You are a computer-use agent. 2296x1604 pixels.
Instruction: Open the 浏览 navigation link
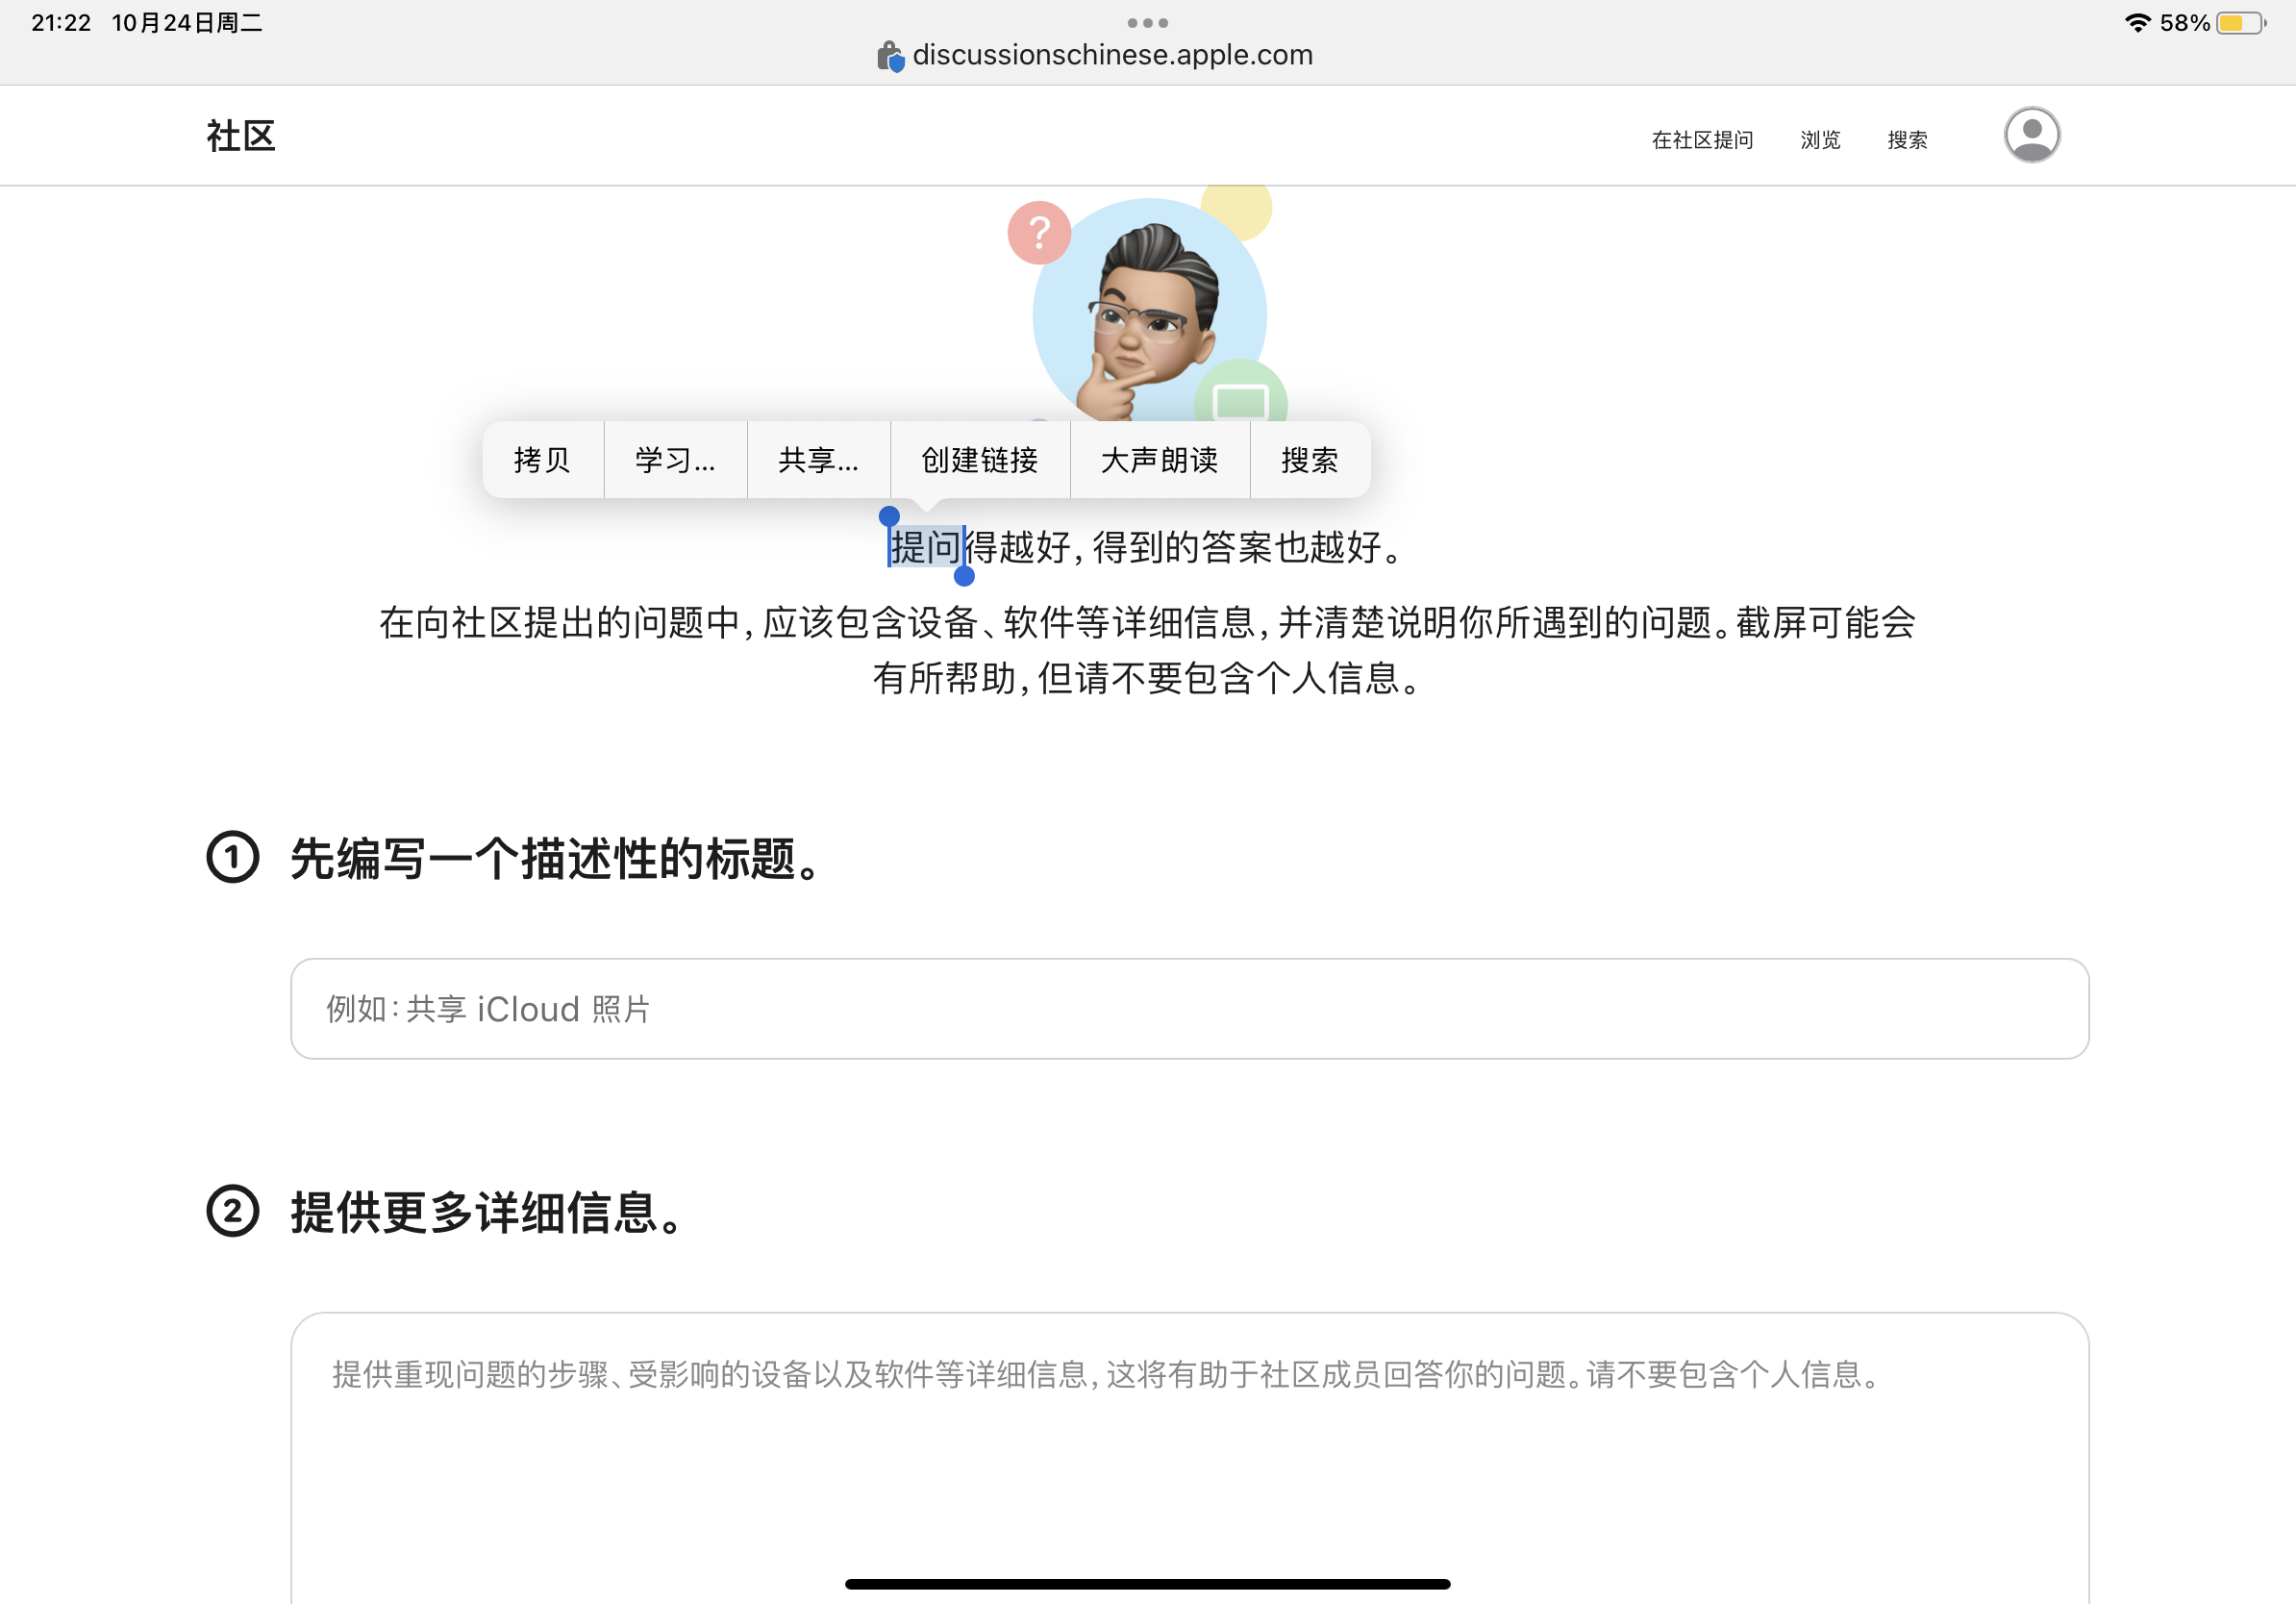(x=1820, y=140)
